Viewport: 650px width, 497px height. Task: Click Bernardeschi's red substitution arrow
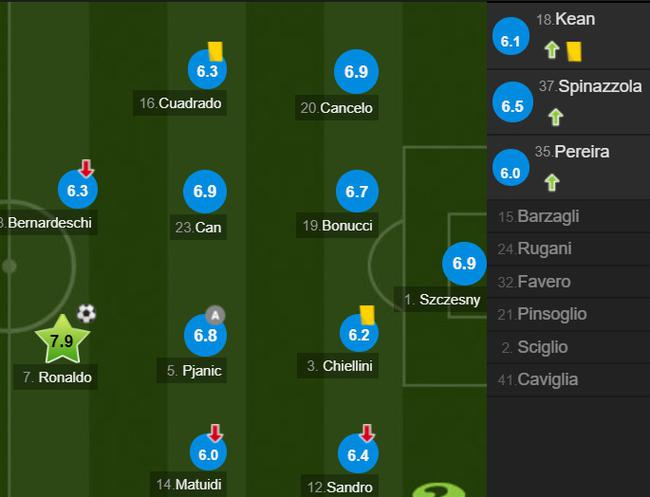click(x=86, y=168)
